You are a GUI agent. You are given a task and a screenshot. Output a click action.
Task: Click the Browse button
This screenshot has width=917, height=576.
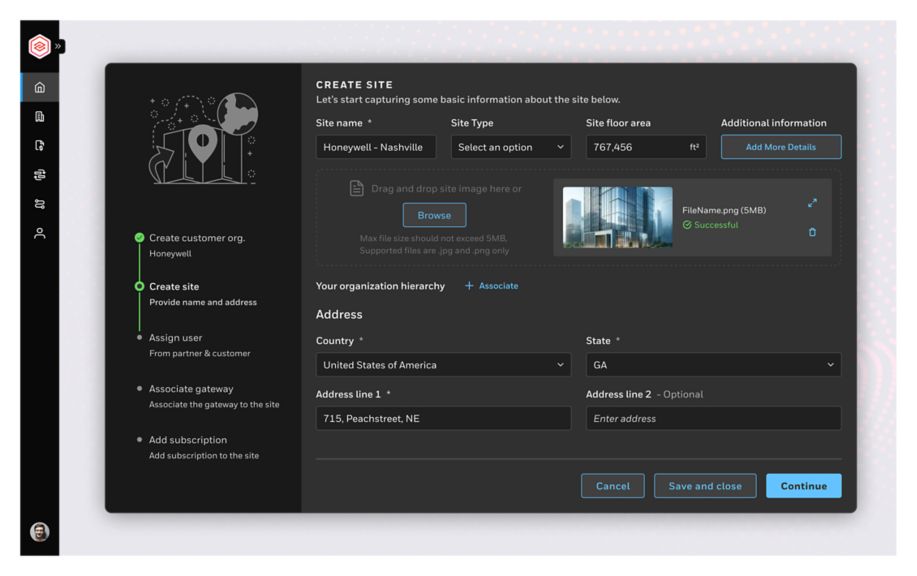click(434, 215)
